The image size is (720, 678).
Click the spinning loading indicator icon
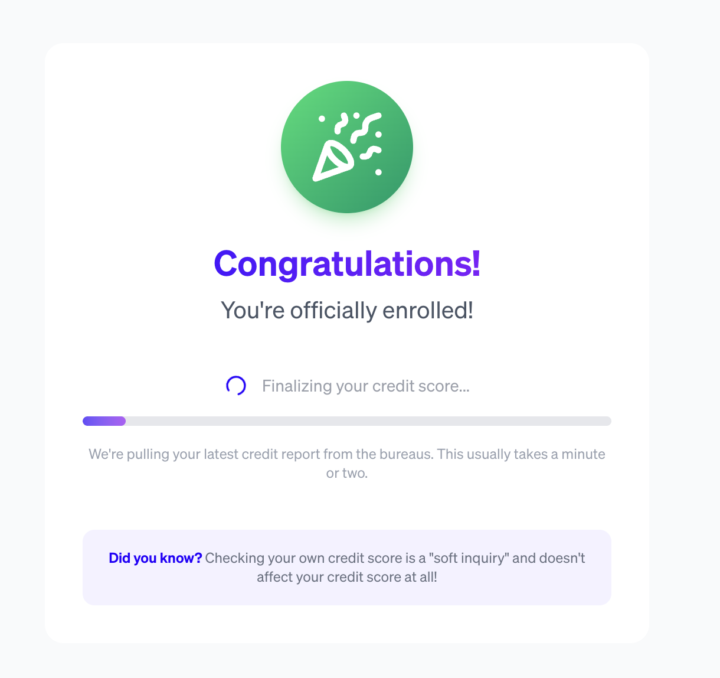click(x=236, y=386)
